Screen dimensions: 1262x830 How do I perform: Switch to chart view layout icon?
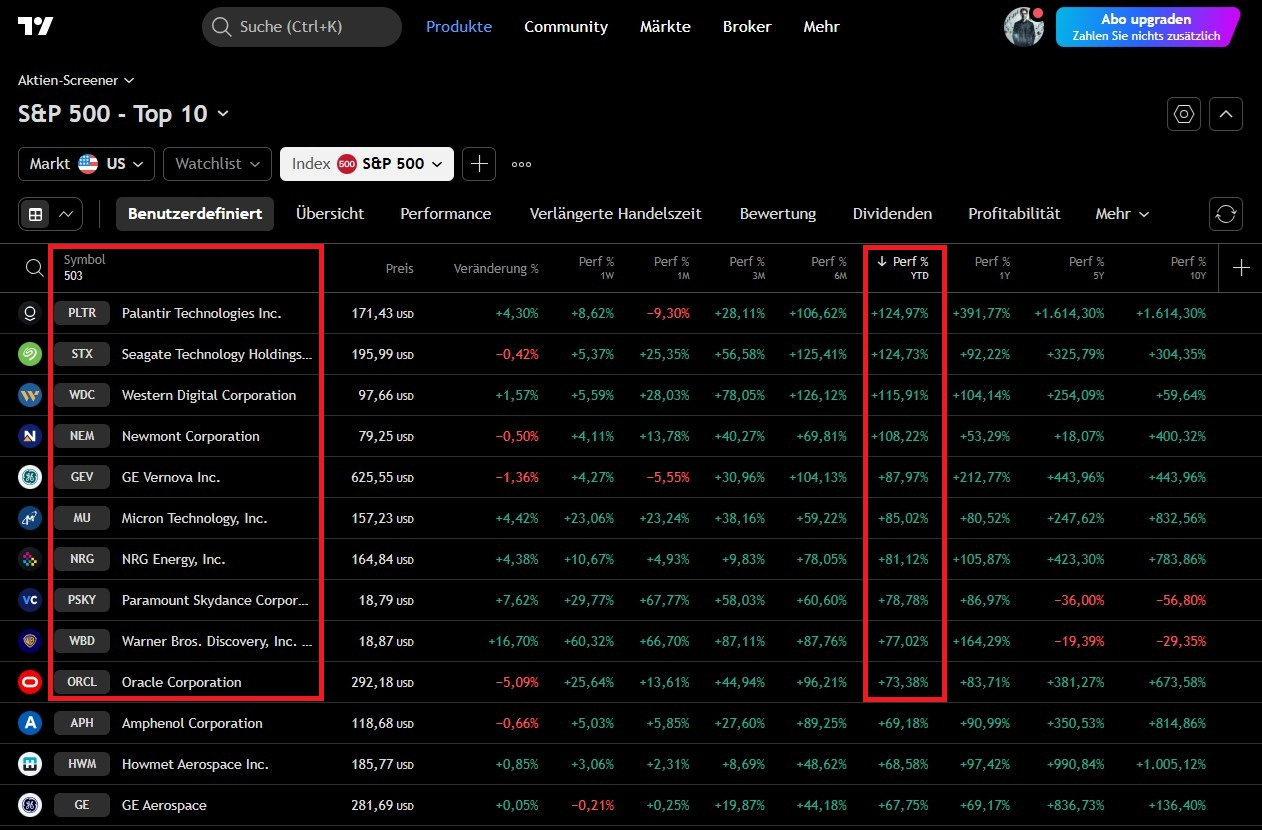[66, 214]
